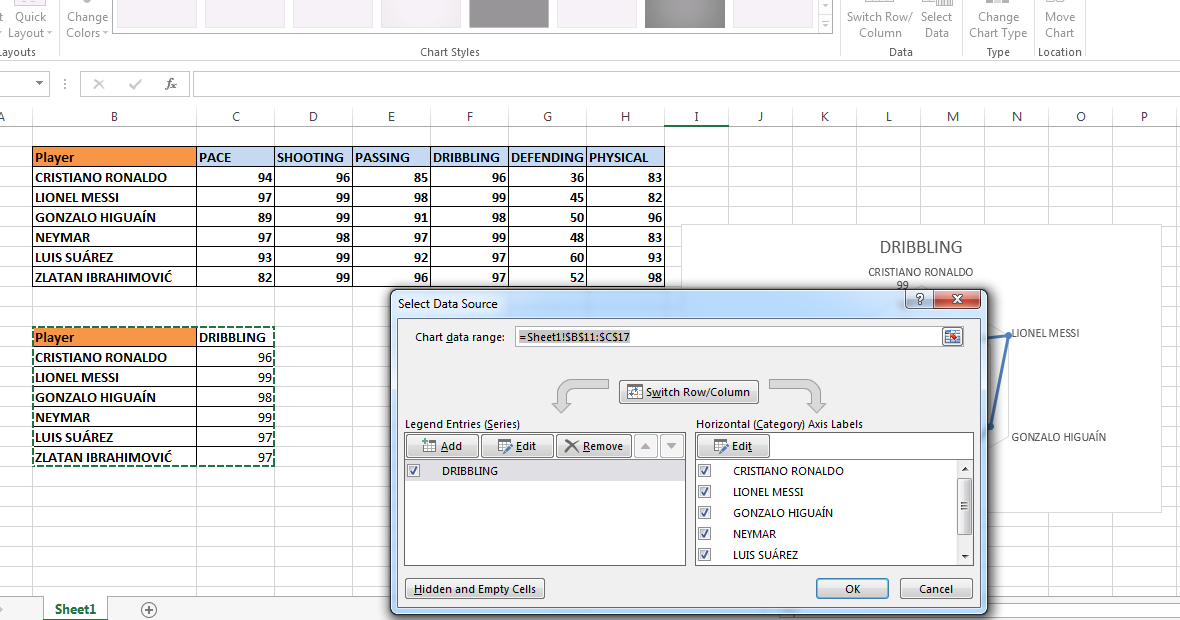The height and width of the screenshot is (620, 1180).
Task: Uncheck the DRIBBLING series checkbox
Action: coord(414,470)
